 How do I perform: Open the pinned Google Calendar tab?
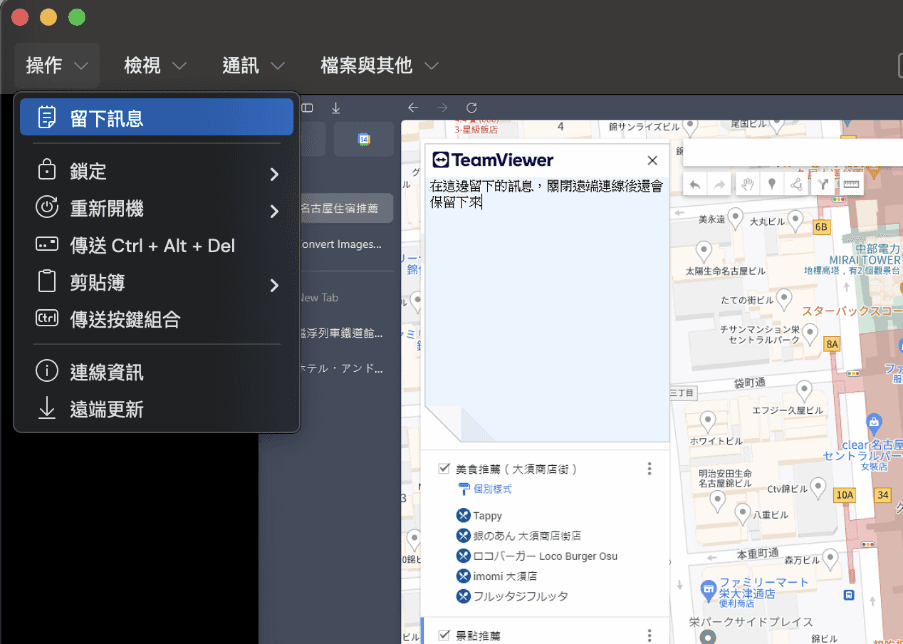[363, 139]
